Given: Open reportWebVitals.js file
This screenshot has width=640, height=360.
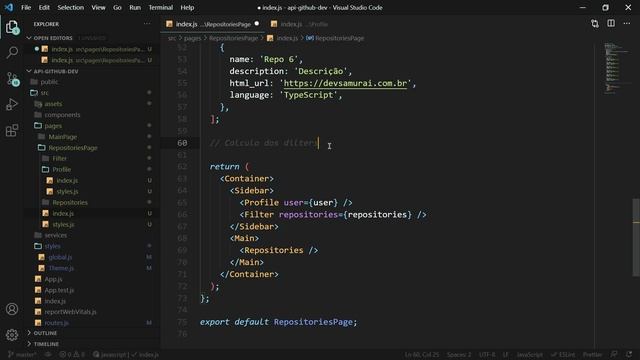Looking at the screenshot, I should tap(70, 312).
